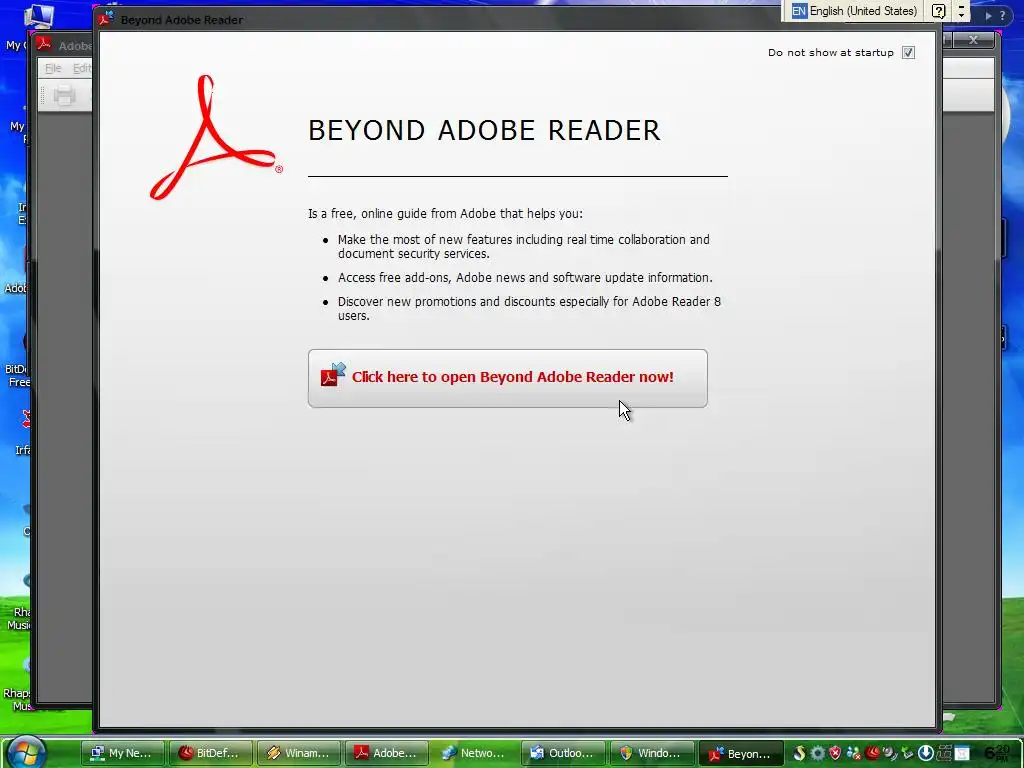Switch to Outloo… taskbar button
The image size is (1024, 768).
click(563, 753)
